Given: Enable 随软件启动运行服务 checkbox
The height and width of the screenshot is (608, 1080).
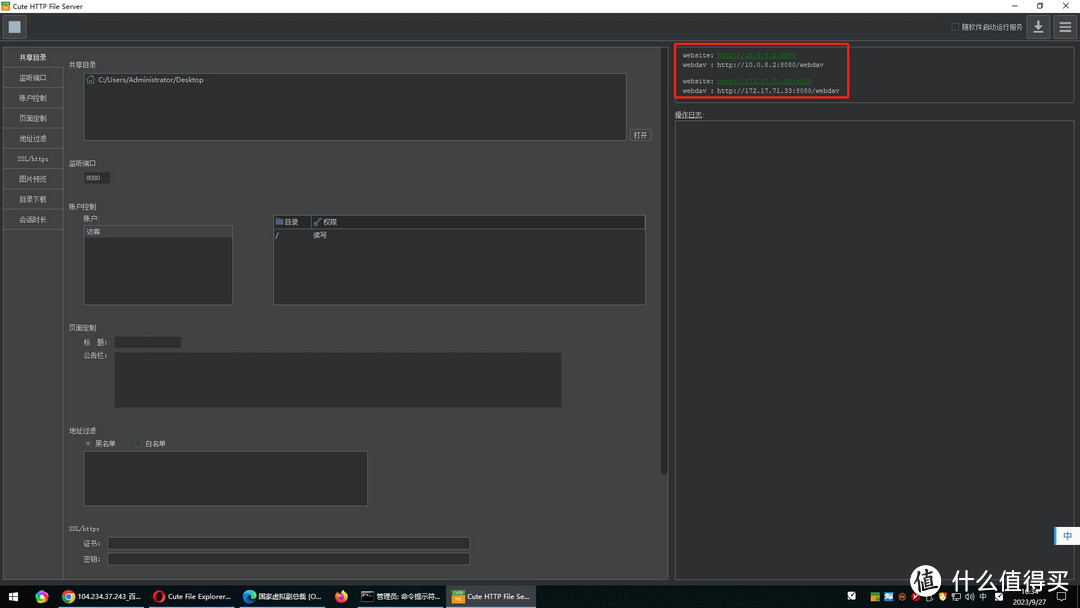Looking at the screenshot, I should tap(955, 27).
